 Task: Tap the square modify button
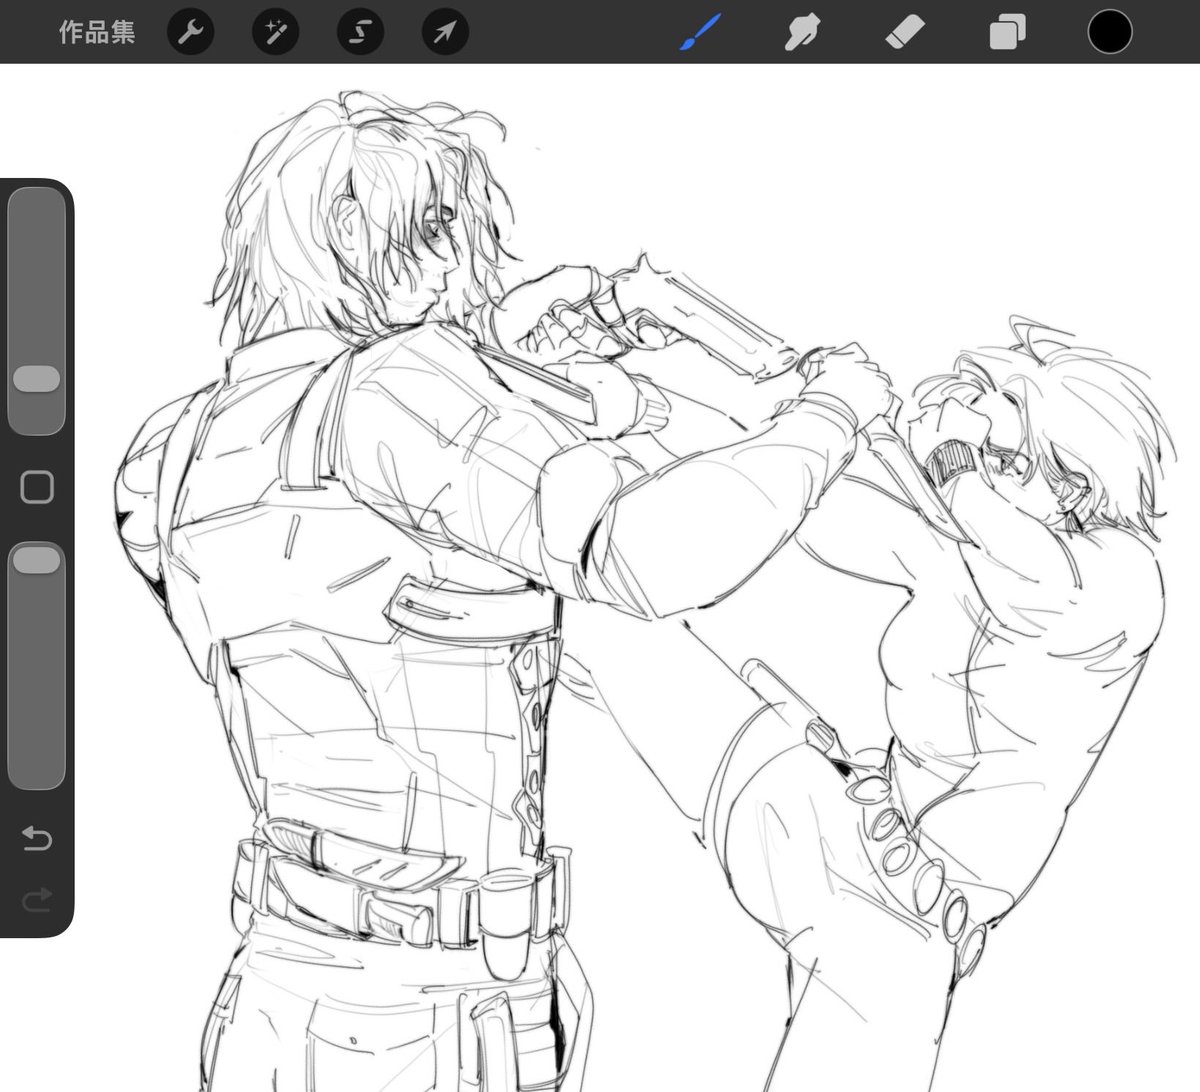pos(37,487)
